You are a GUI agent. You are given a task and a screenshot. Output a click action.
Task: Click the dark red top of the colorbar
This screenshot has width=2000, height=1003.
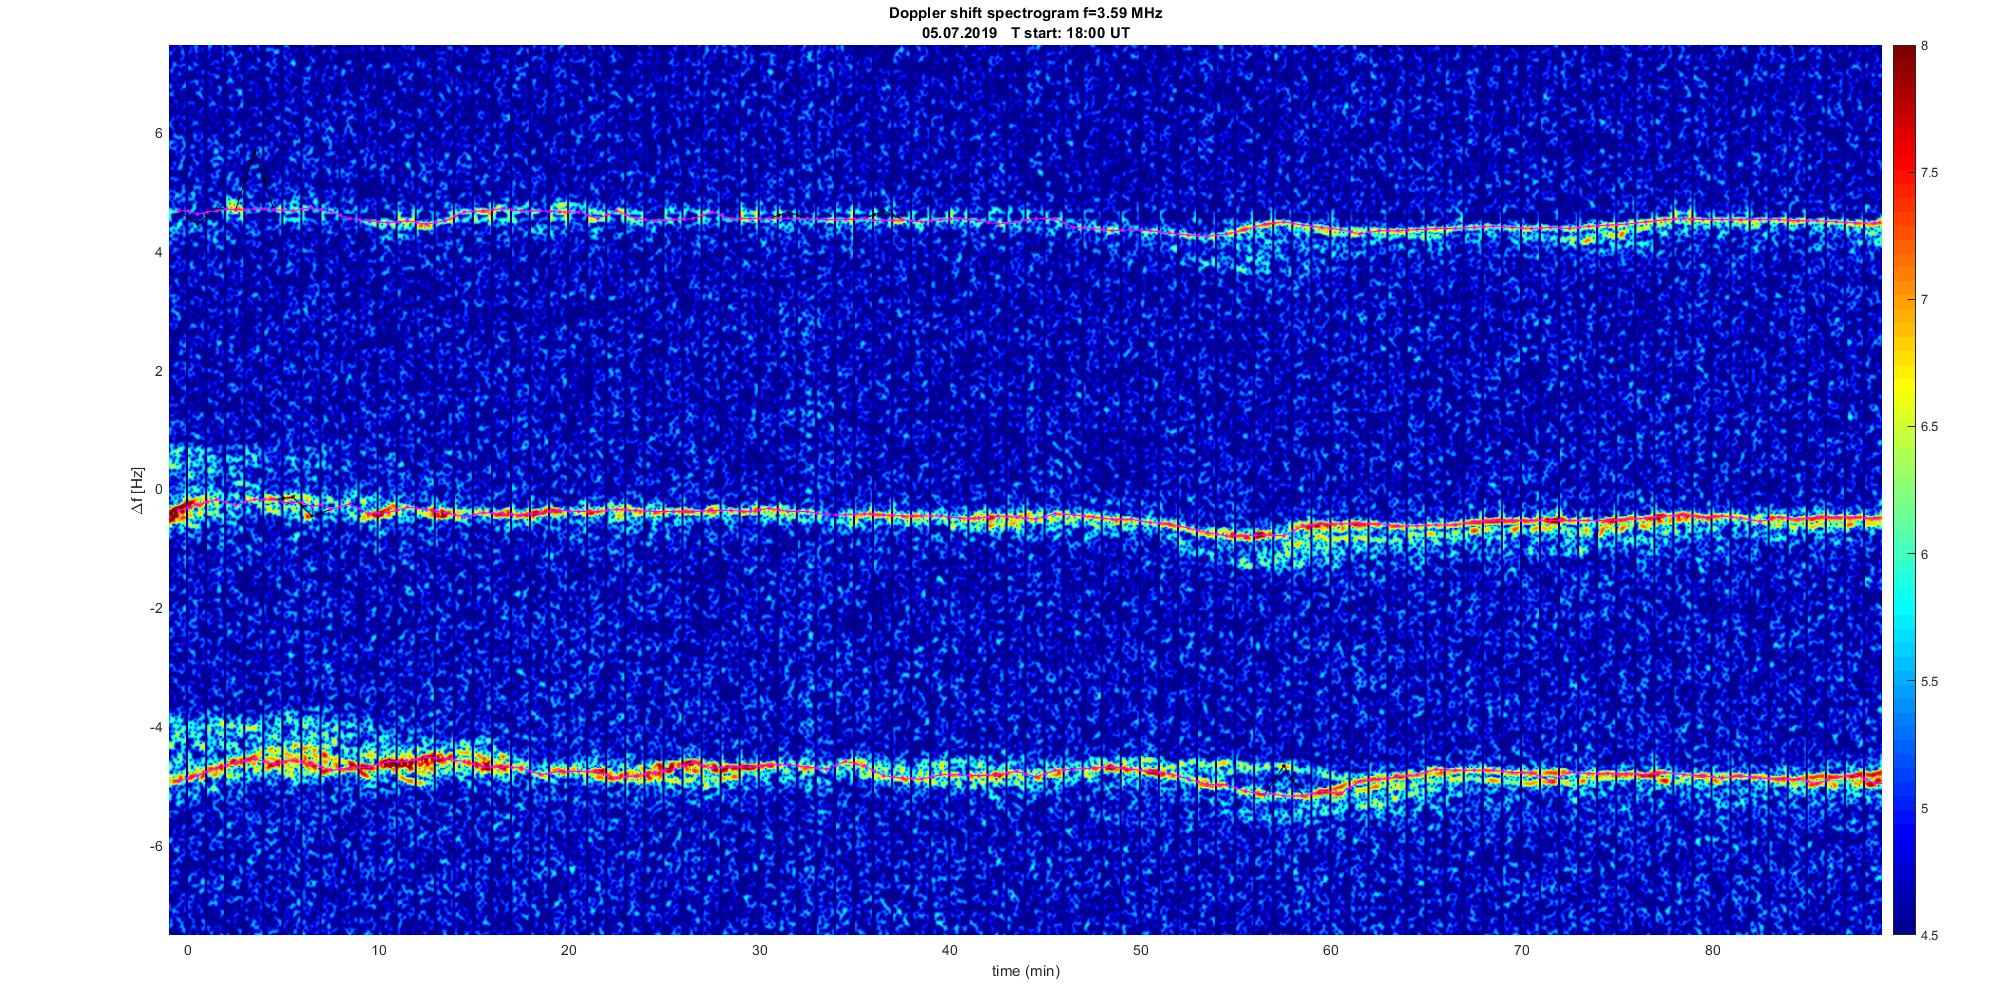click(1903, 60)
